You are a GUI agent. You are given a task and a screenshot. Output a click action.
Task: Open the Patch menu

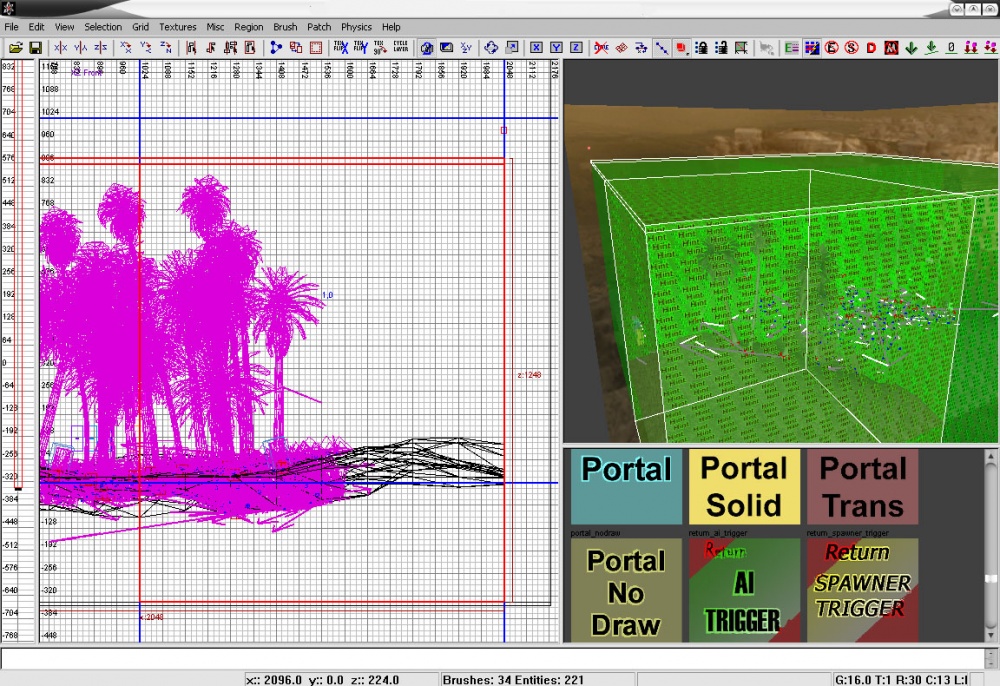[x=319, y=27]
